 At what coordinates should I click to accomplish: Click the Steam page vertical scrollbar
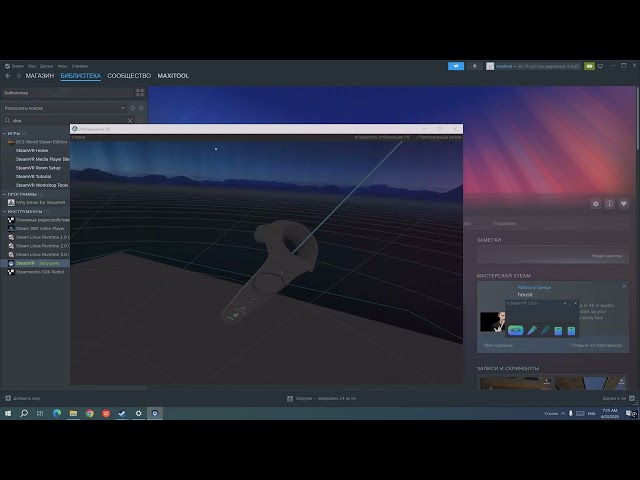[637, 118]
